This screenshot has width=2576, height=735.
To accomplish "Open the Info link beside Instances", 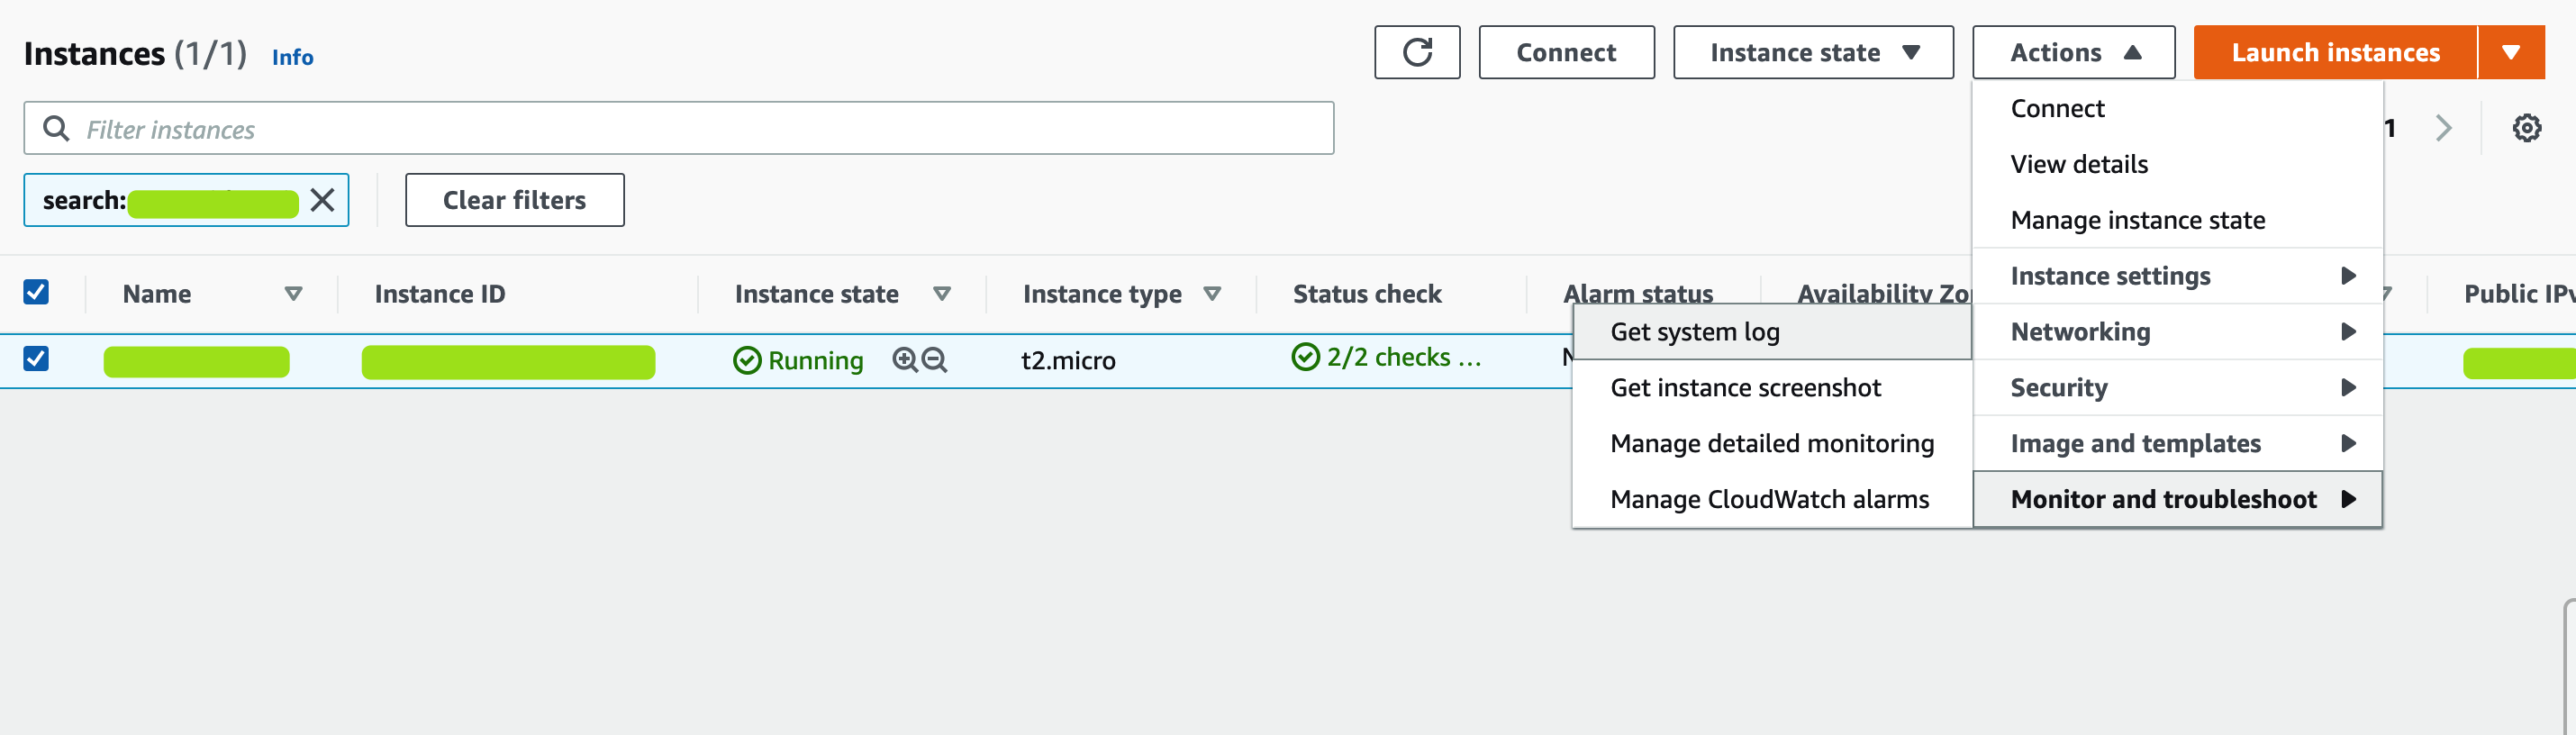I will click(x=292, y=57).
